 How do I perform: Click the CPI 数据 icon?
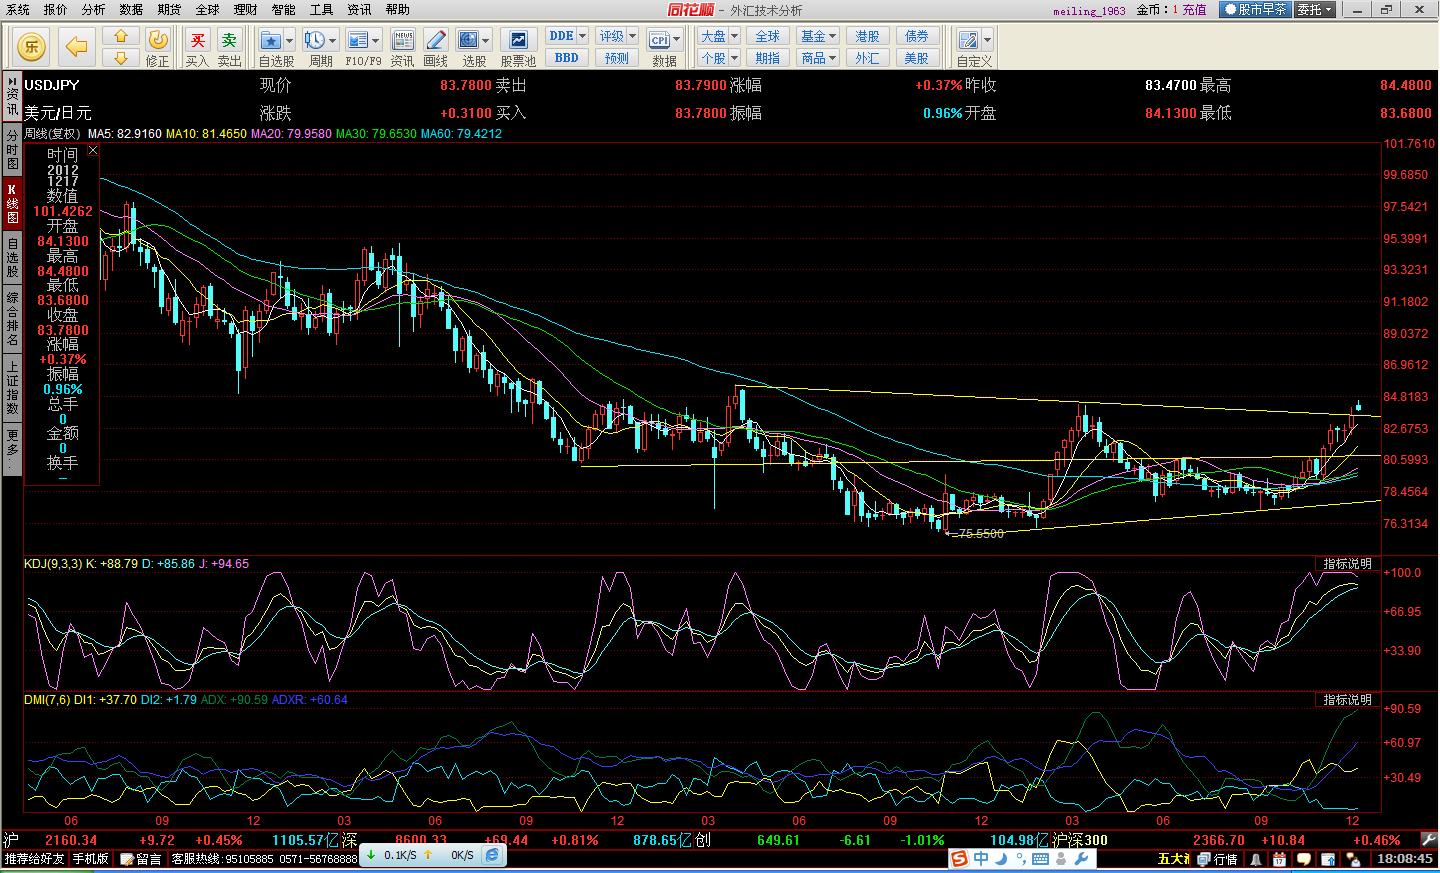660,40
